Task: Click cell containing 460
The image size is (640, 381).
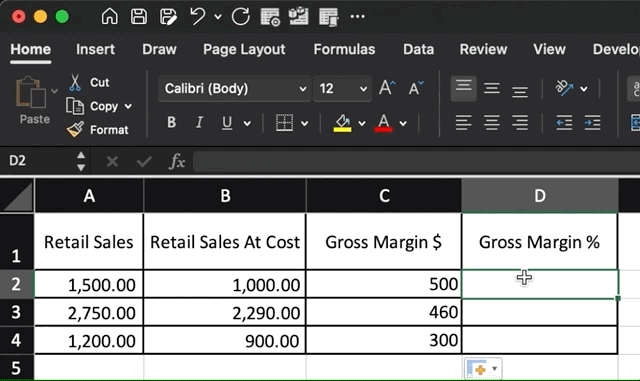Action: click(x=384, y=312)
